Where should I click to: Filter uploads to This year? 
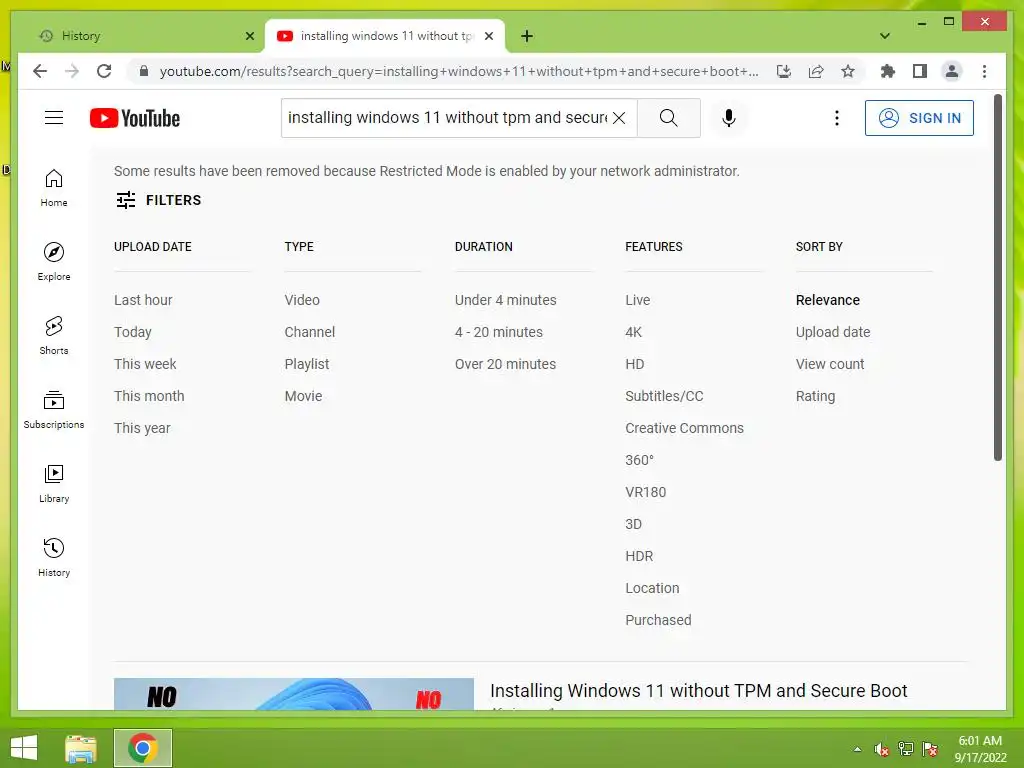[142, 428]
